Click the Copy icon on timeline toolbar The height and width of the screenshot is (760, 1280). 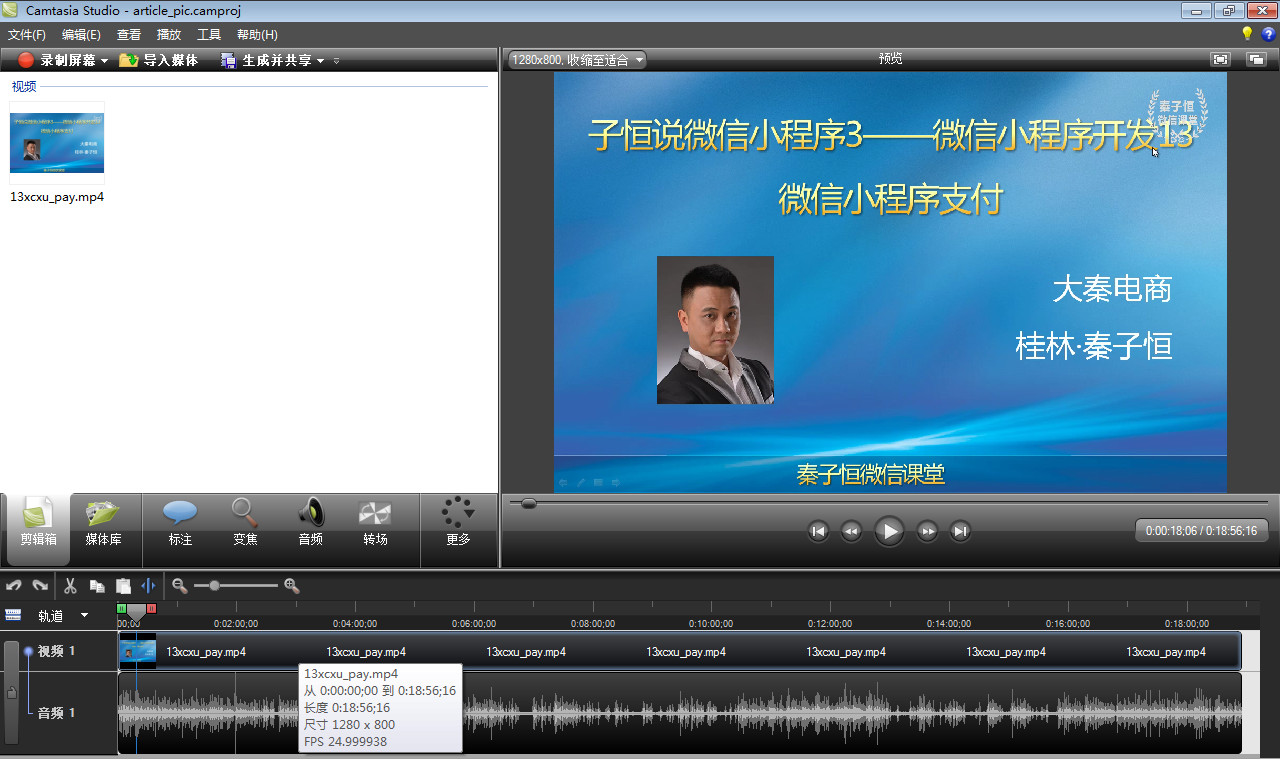pyautogui.click(x=97, y=586)
